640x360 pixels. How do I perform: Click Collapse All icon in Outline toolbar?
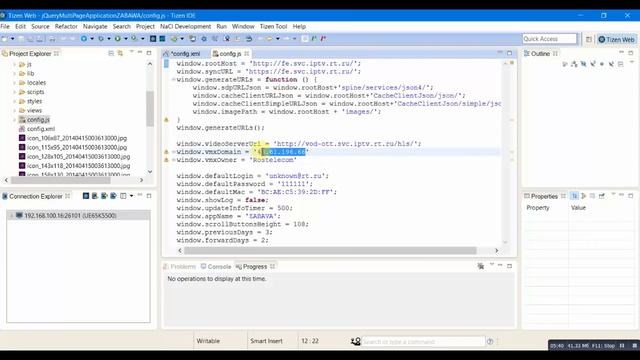[620, 64]
